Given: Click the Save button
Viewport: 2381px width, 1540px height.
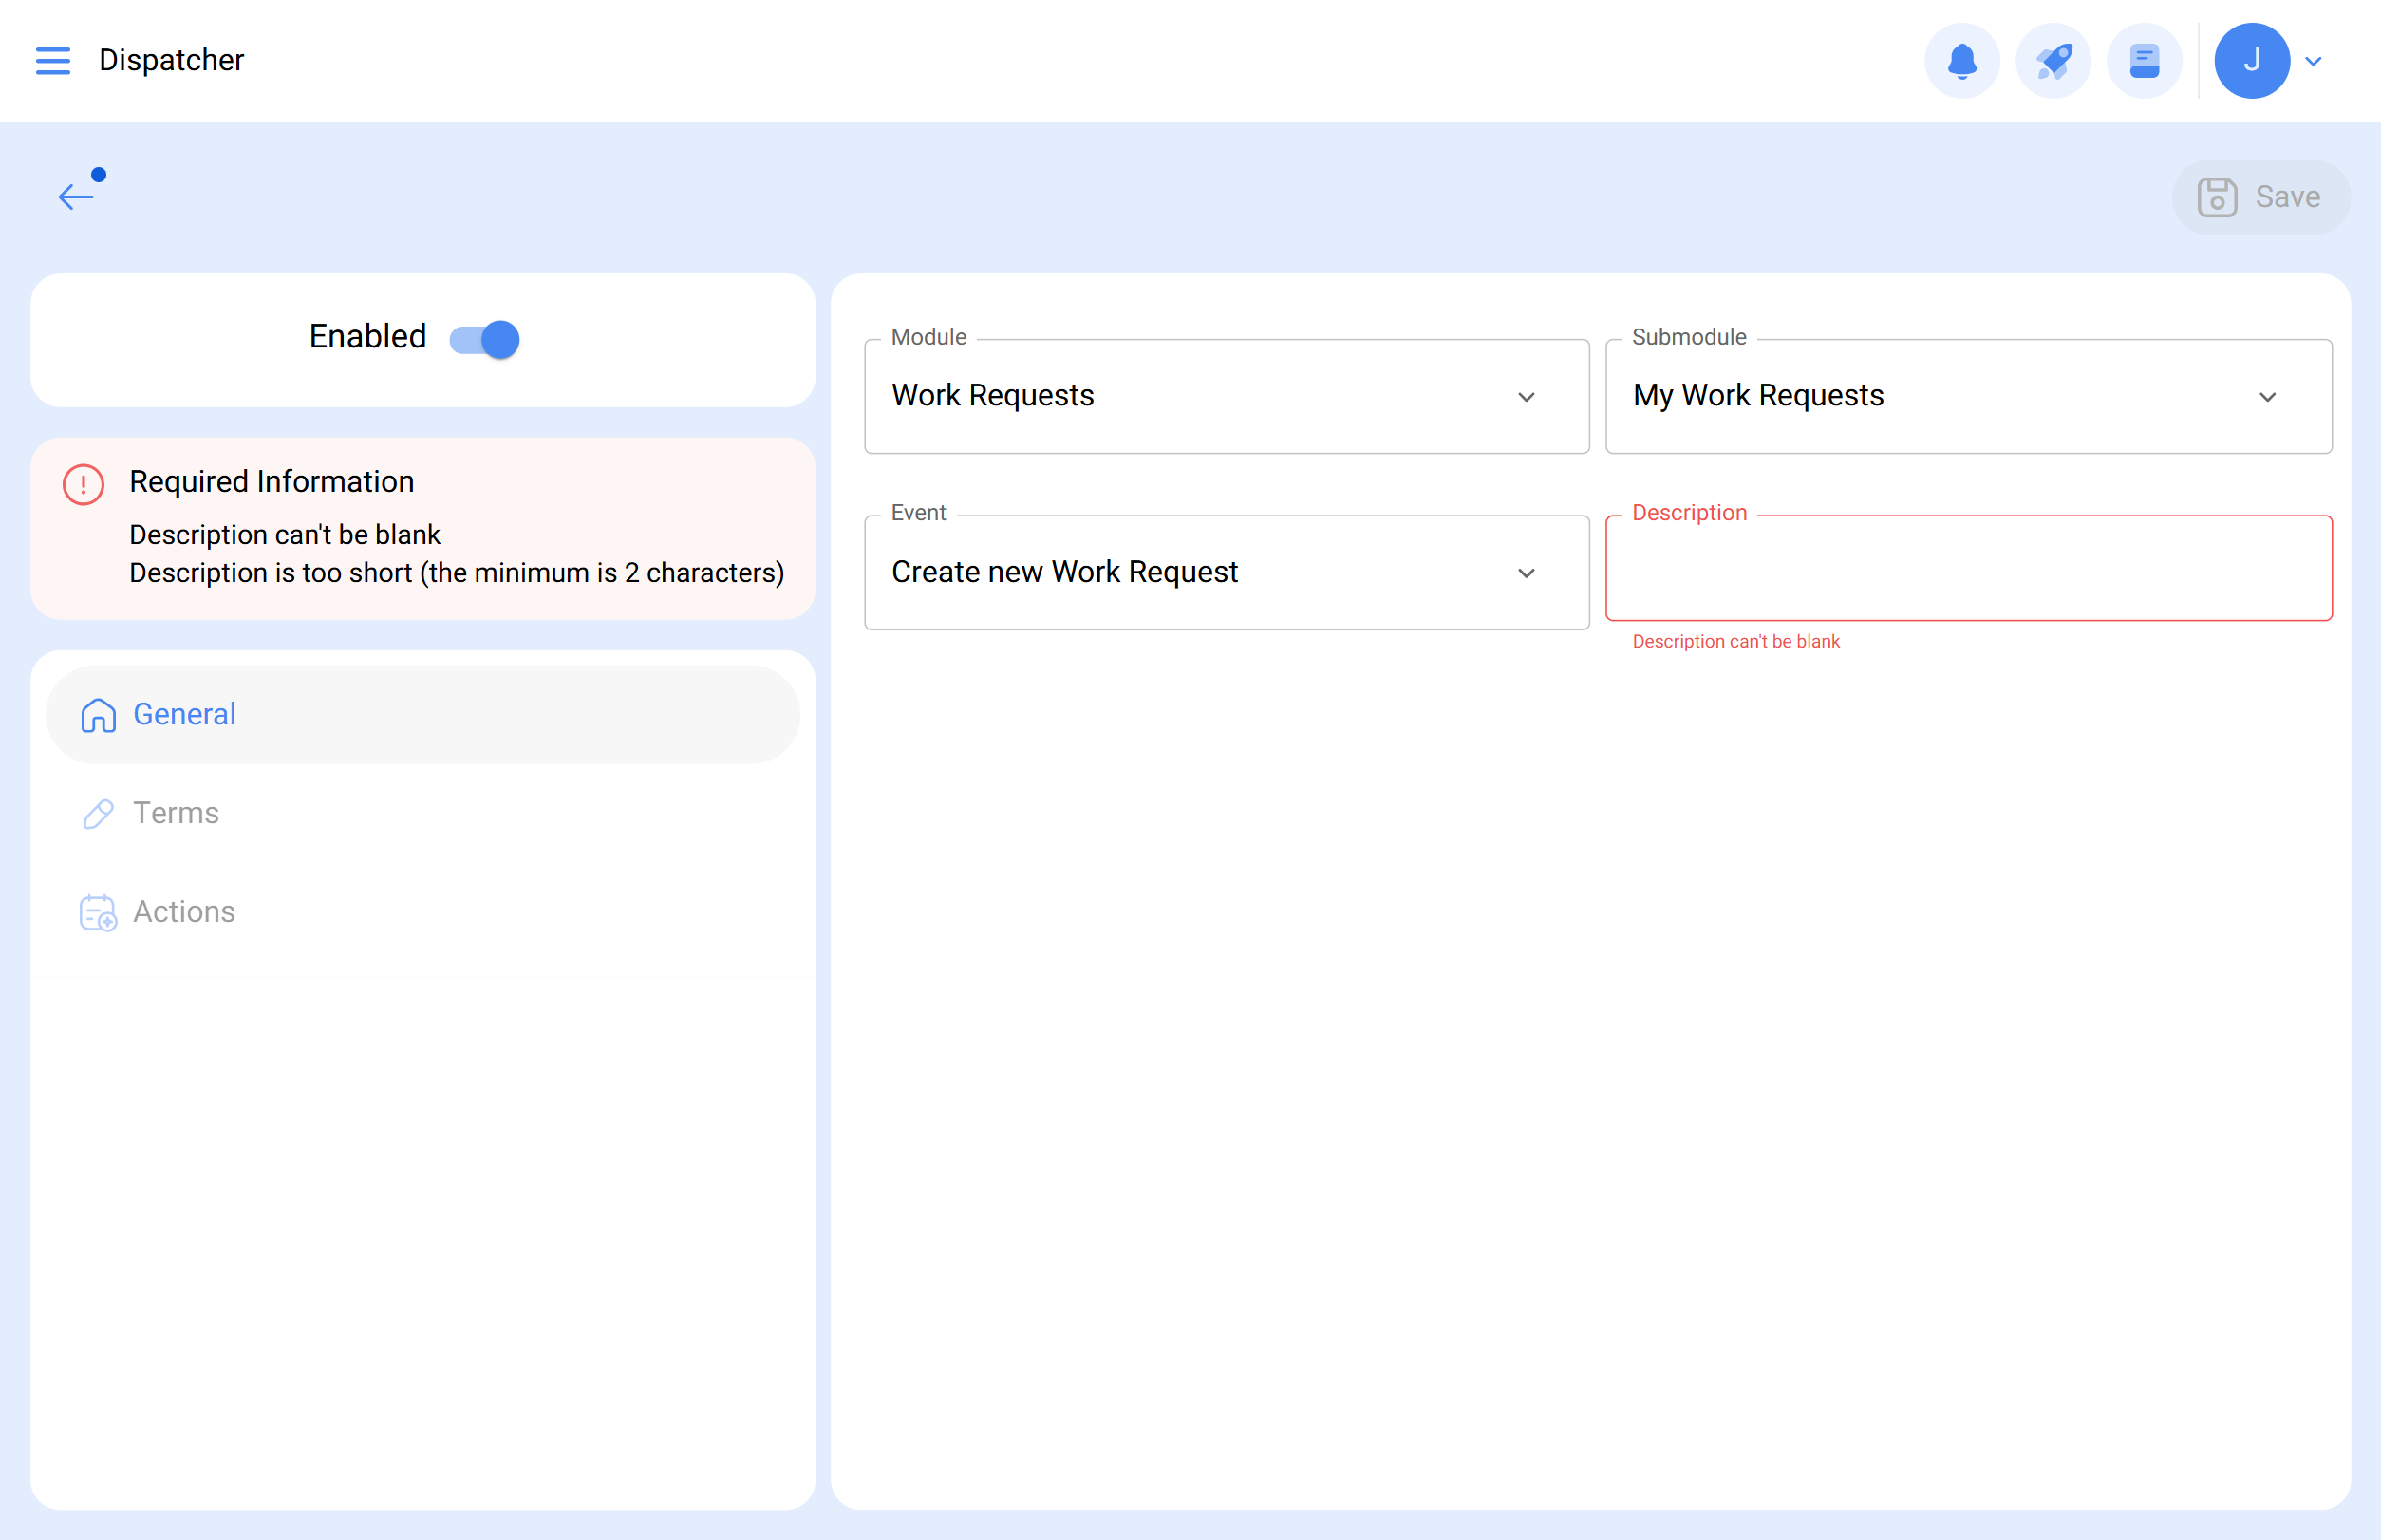Looking at the screenshot, I should [2260, 197].
